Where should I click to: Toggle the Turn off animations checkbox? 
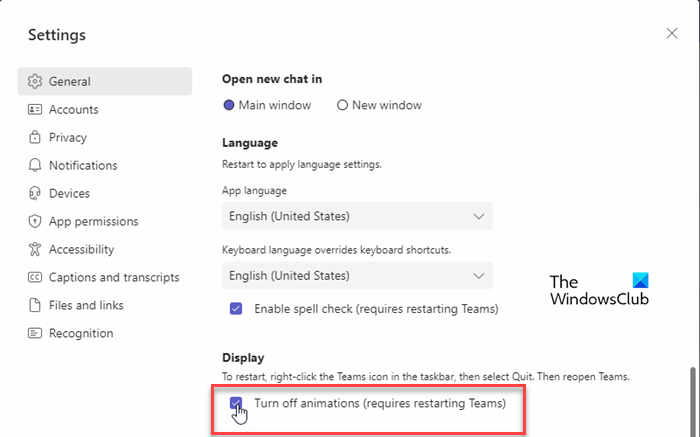236,403
